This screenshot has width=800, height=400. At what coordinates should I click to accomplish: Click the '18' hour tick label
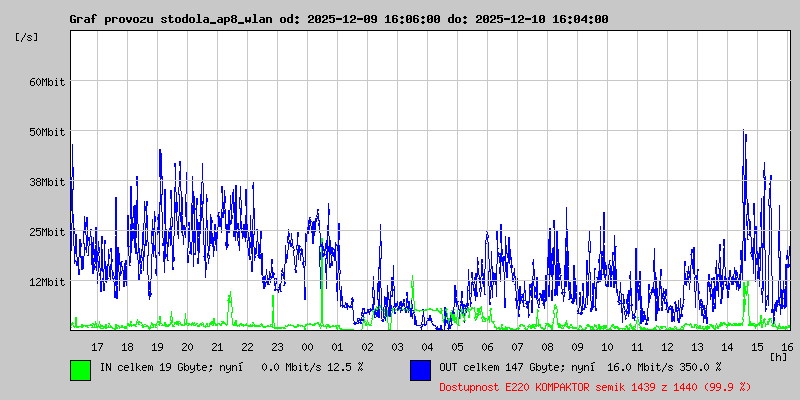tap(127, 347)
